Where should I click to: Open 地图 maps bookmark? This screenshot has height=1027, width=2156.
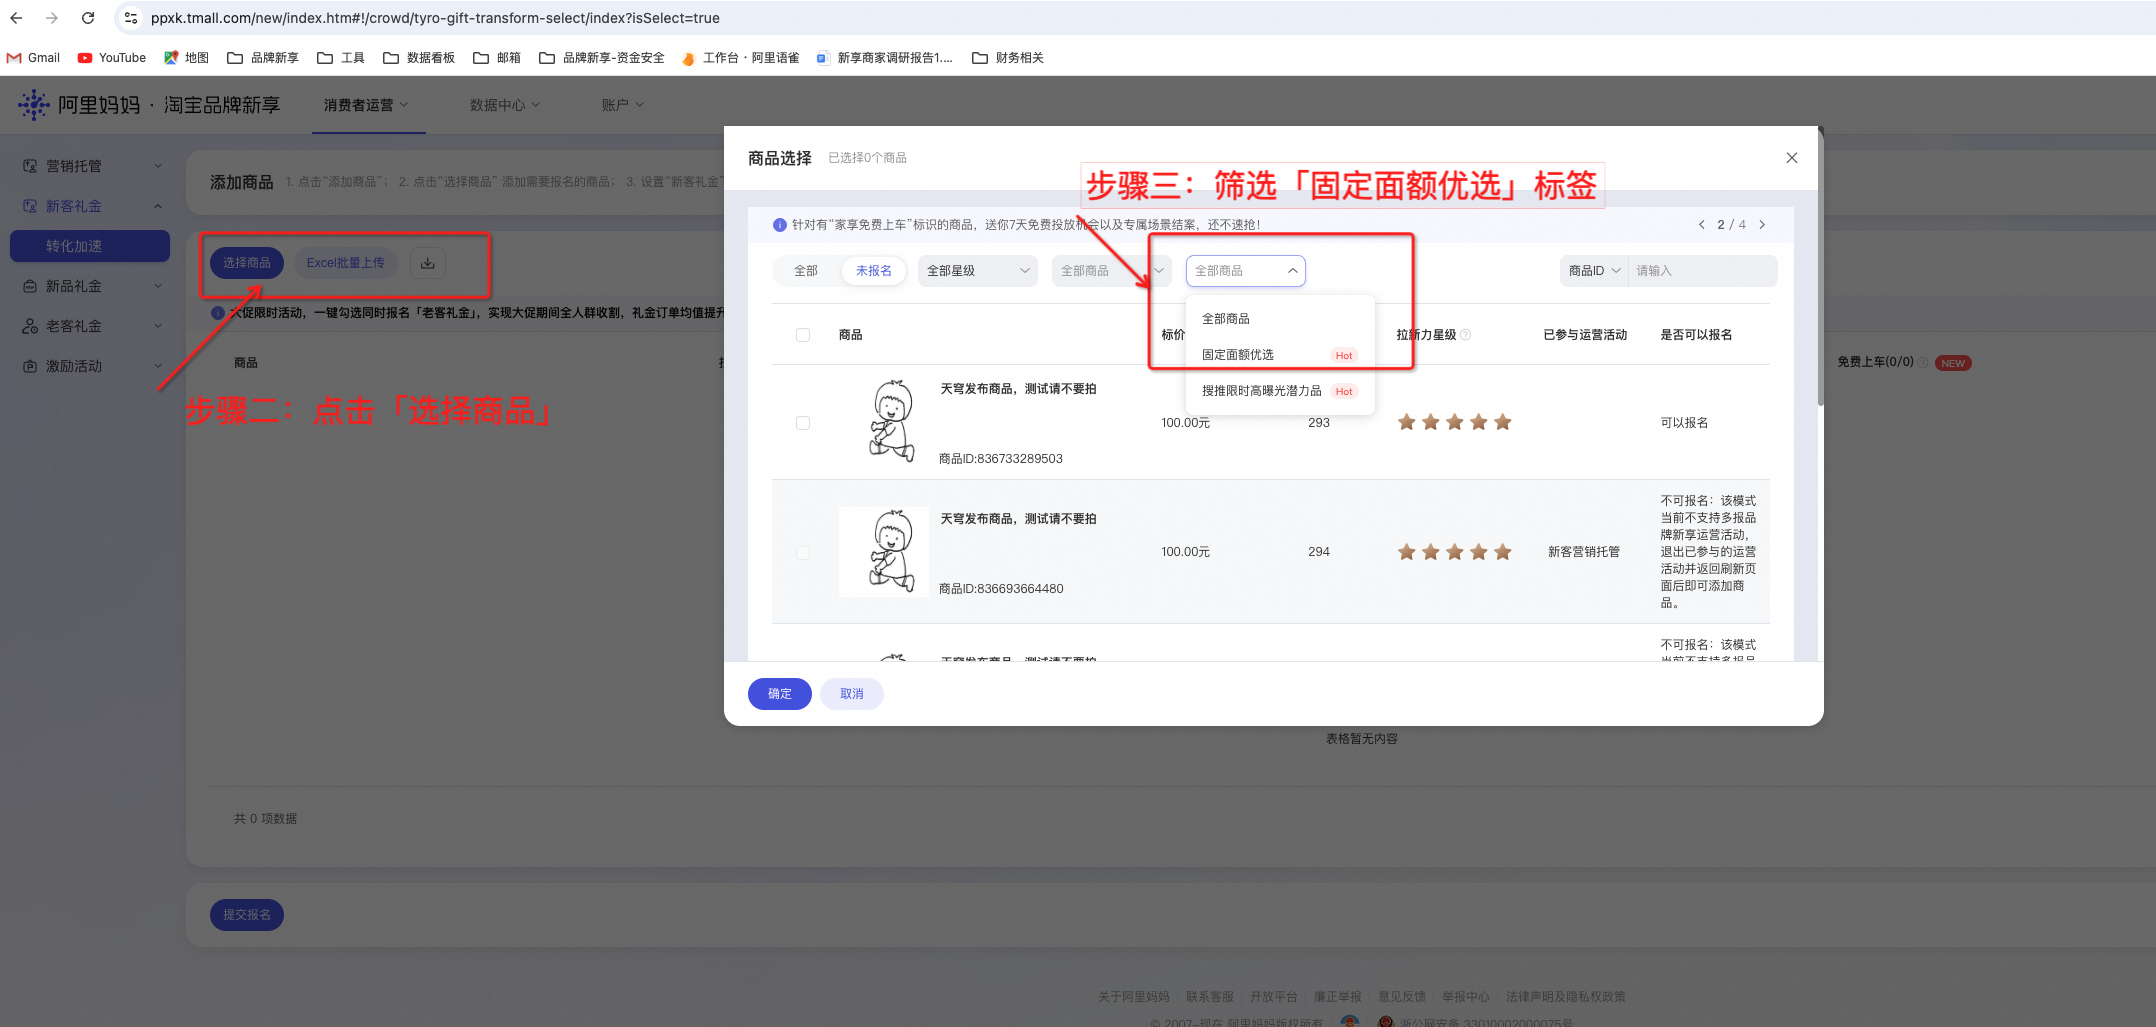187,58
